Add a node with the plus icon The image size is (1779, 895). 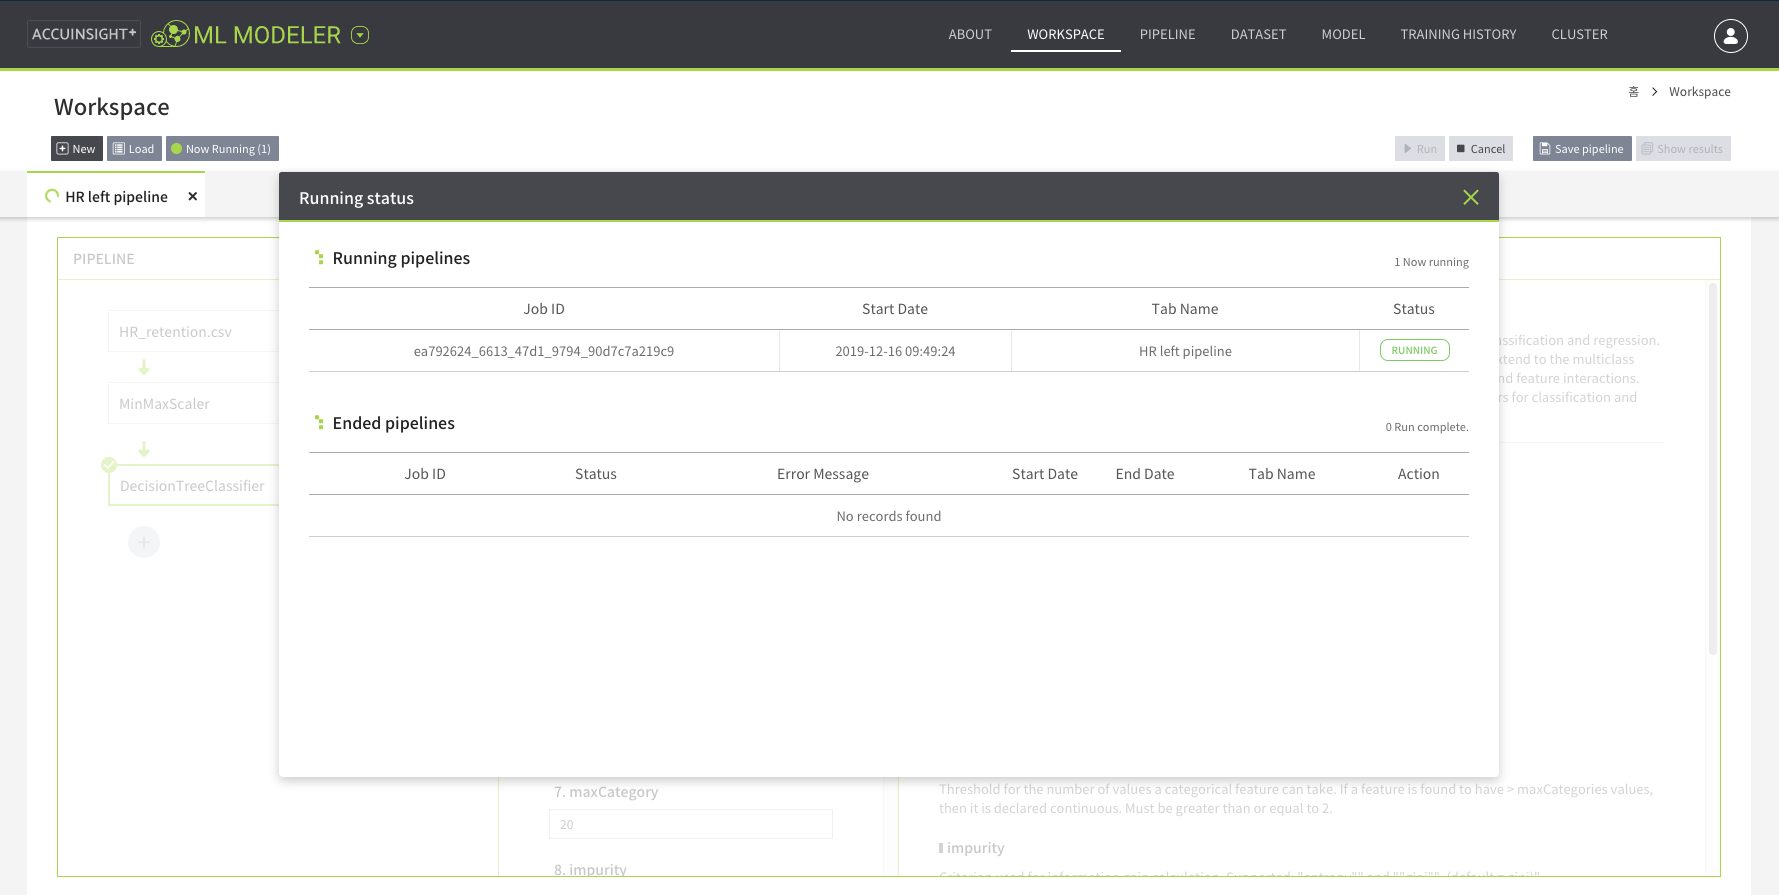144,542
